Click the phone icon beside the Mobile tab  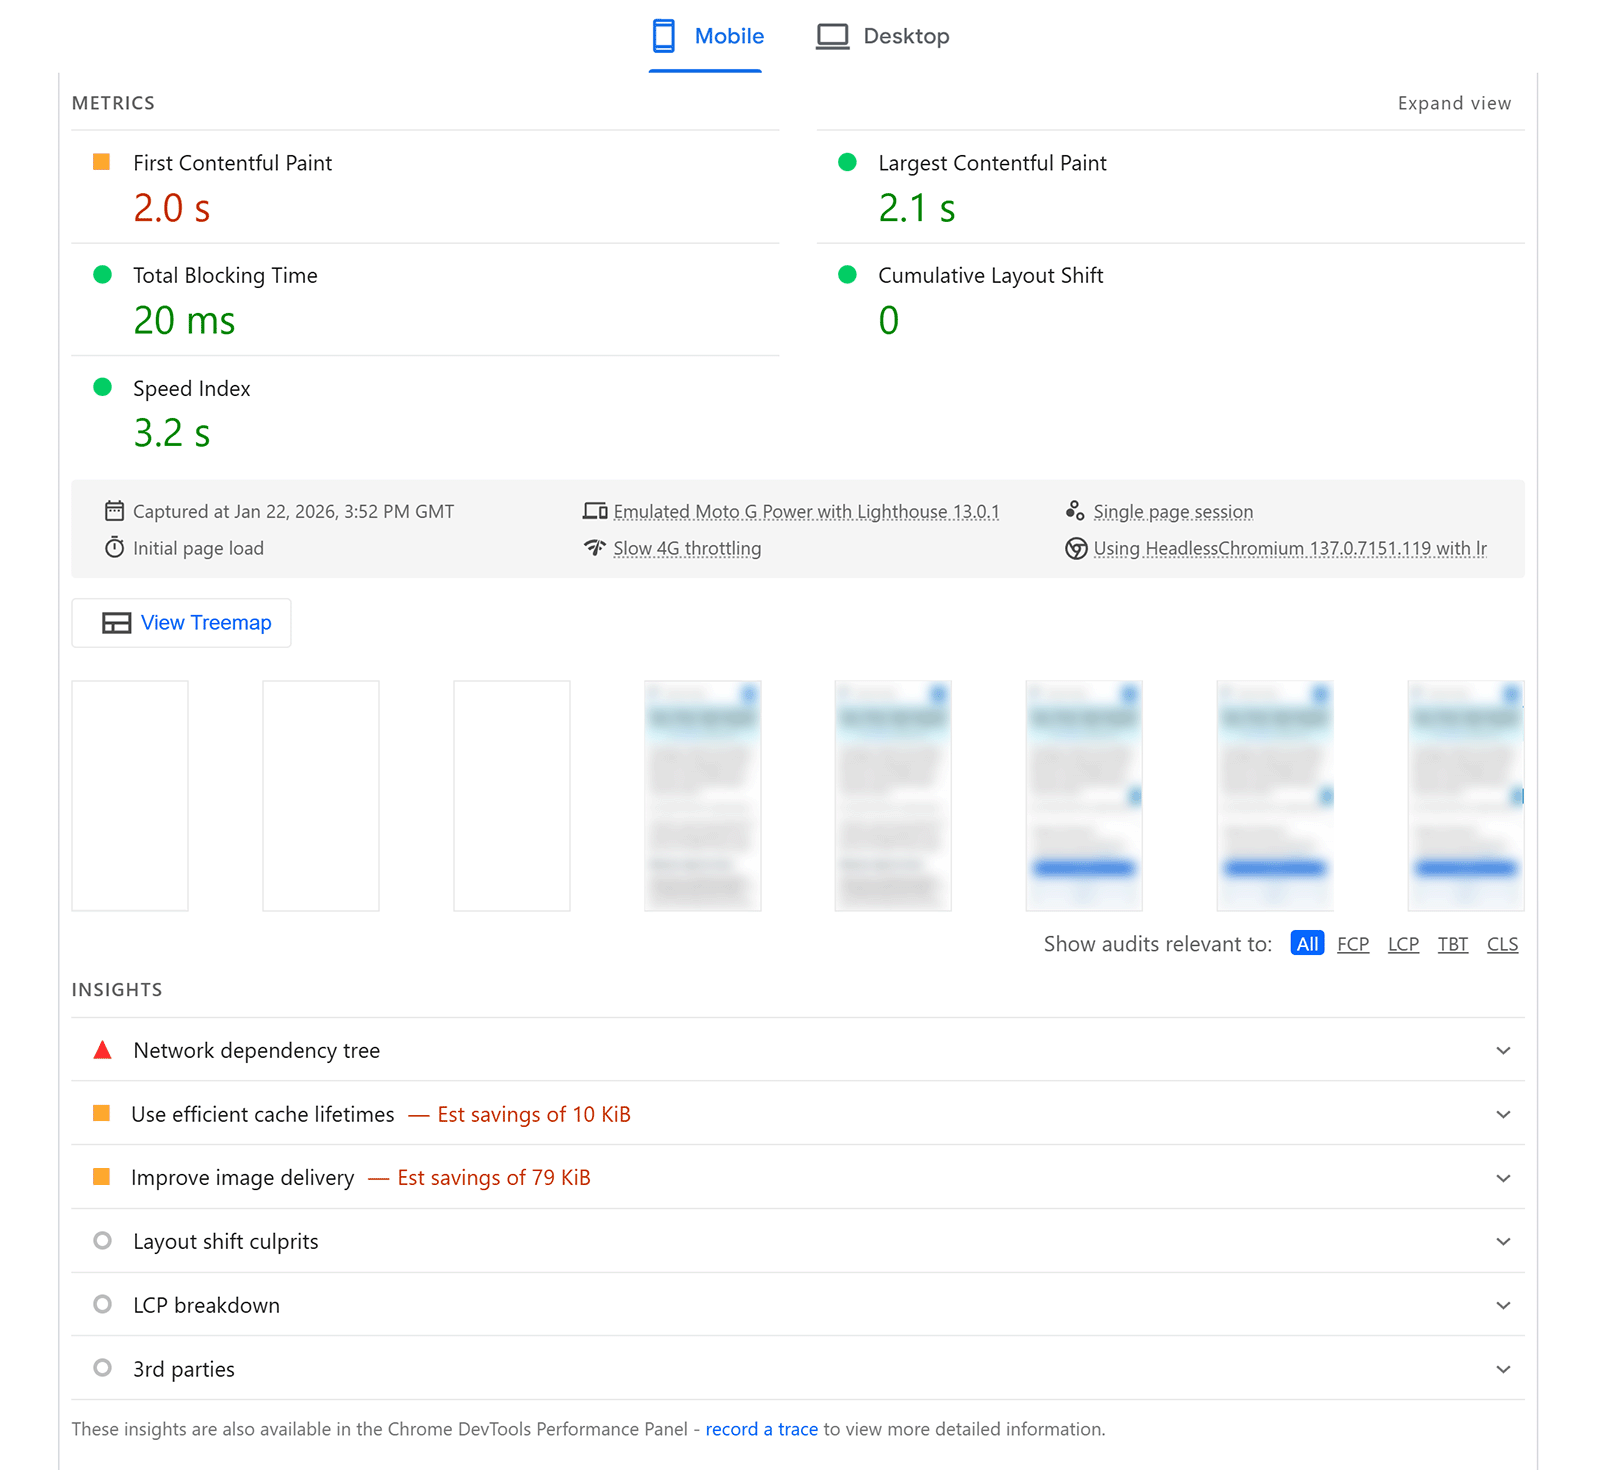pos(663,35)
